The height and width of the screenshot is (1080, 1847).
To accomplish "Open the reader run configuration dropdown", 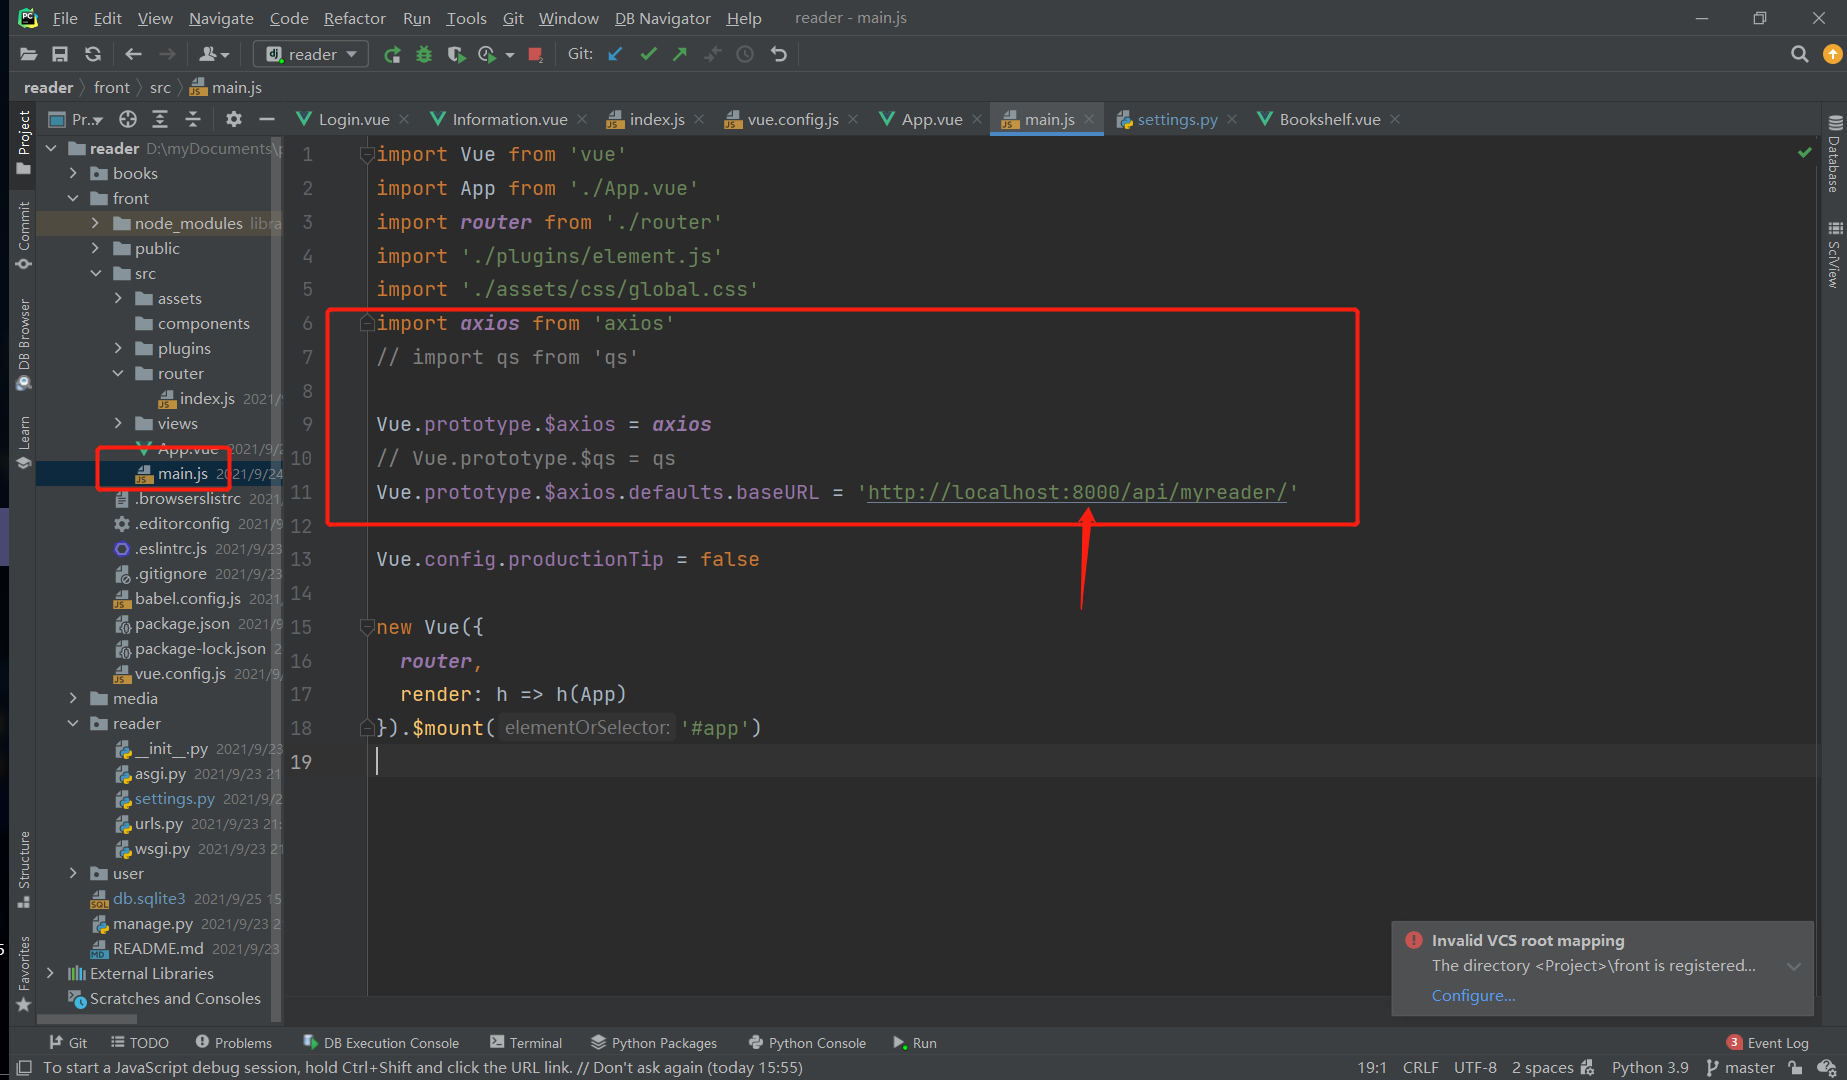I will point(311,54).
